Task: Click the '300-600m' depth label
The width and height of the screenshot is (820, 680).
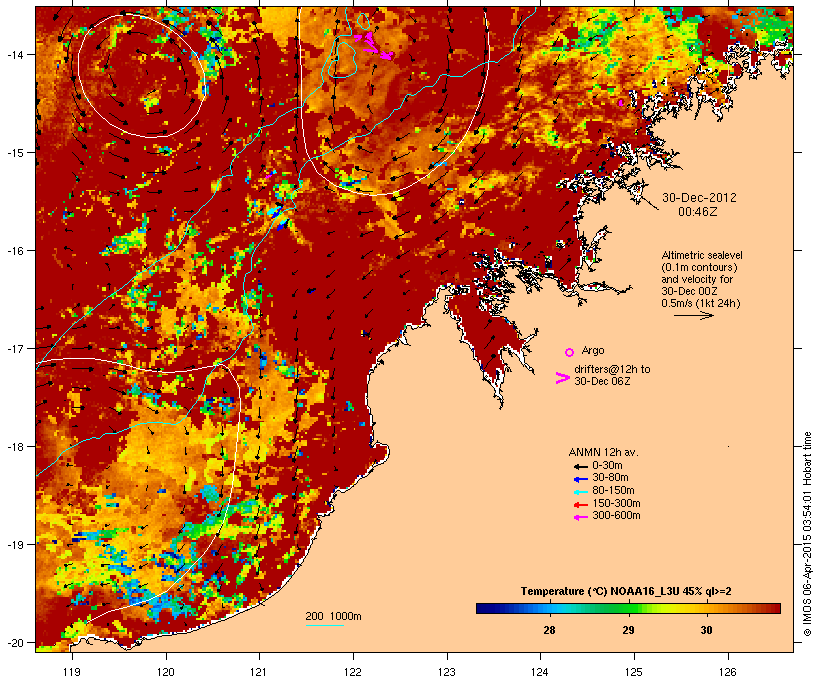Action: (x=616, y=516)
